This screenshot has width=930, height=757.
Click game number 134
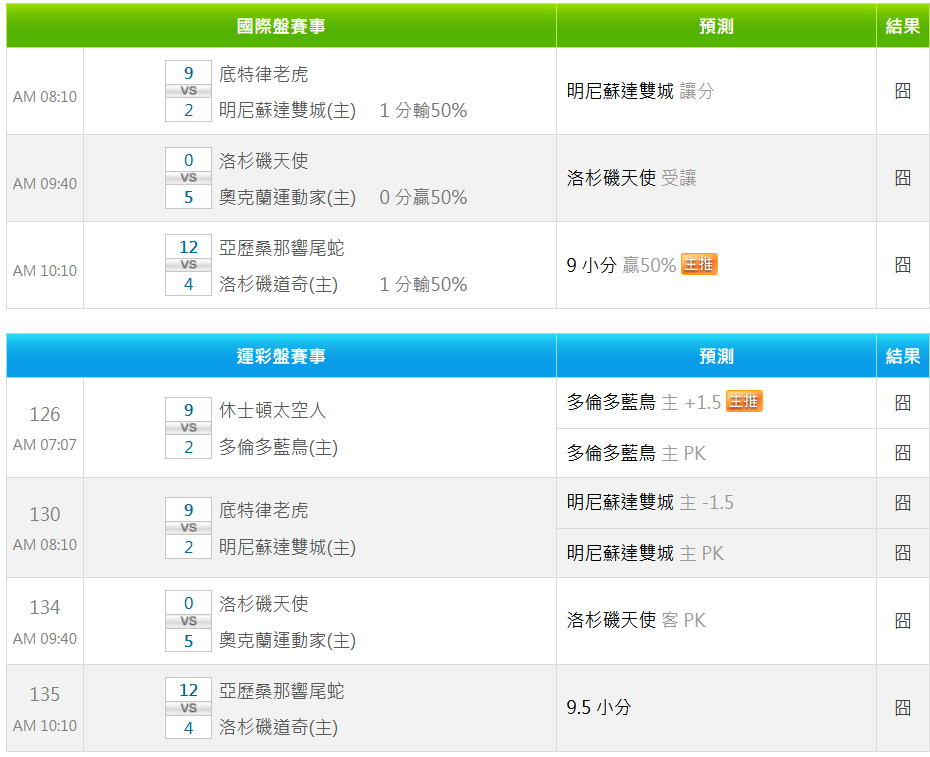point(45,607)
